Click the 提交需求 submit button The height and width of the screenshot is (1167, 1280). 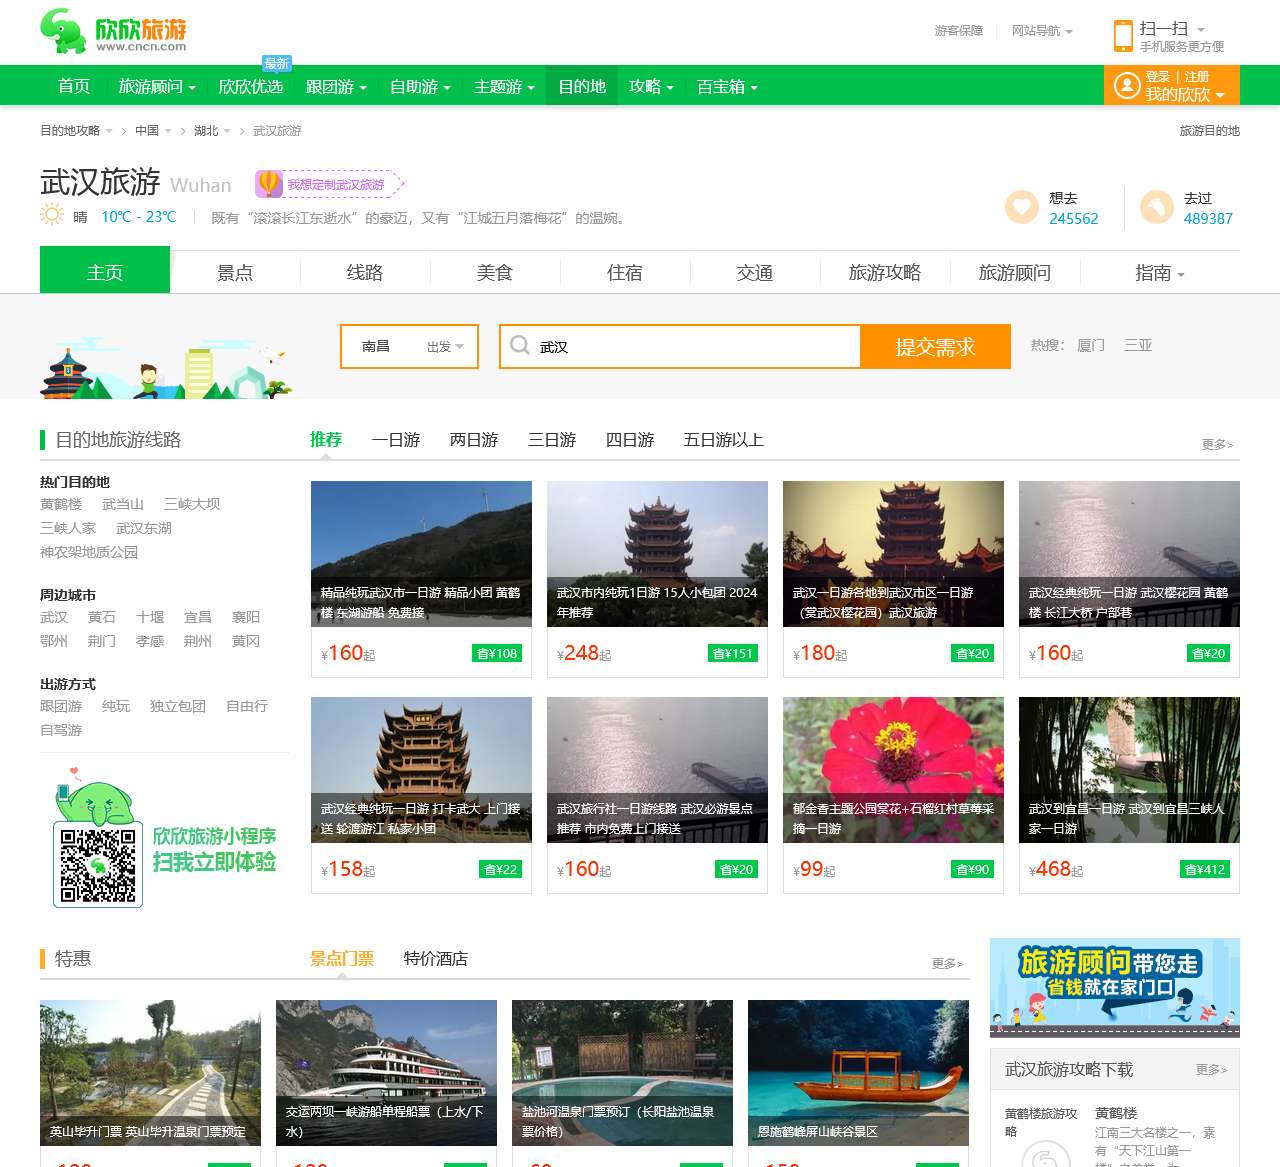(x=936, y=346)
